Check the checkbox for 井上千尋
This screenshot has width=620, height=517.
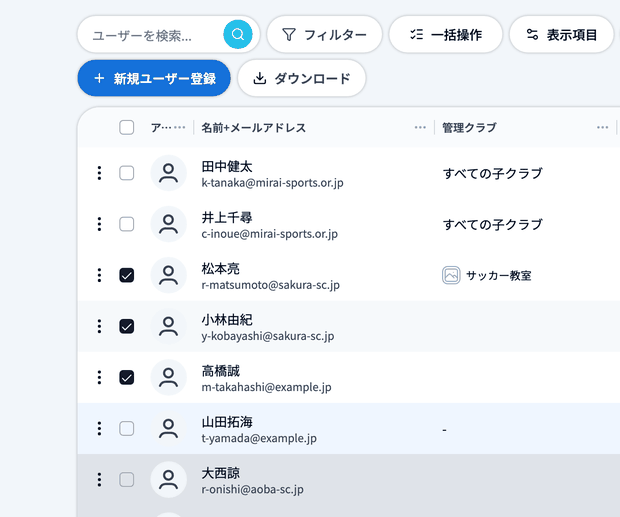click(x=127, y=224)
